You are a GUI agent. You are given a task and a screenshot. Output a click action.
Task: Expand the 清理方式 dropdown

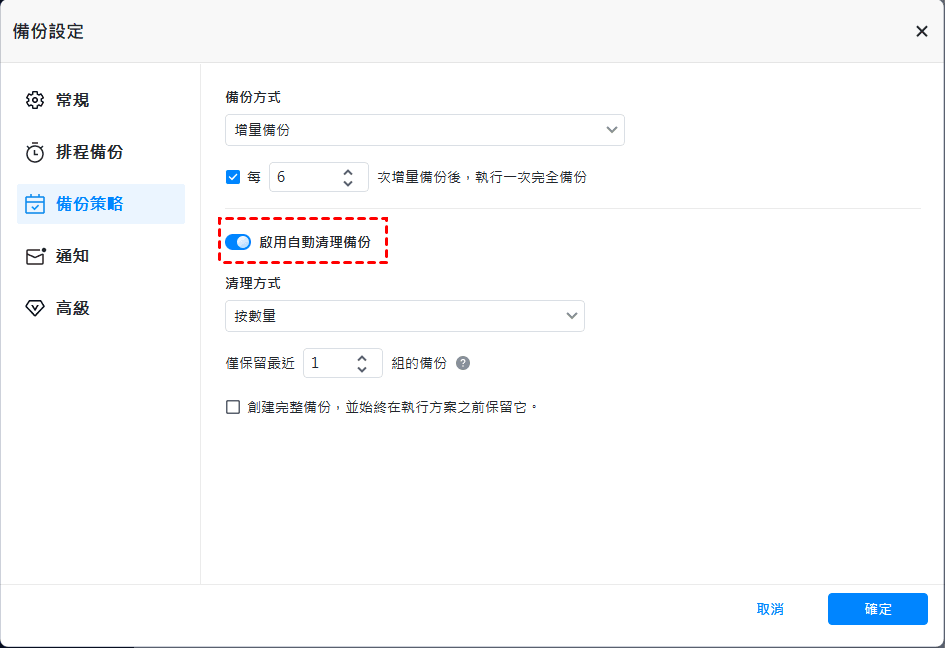tap(404, 316)
